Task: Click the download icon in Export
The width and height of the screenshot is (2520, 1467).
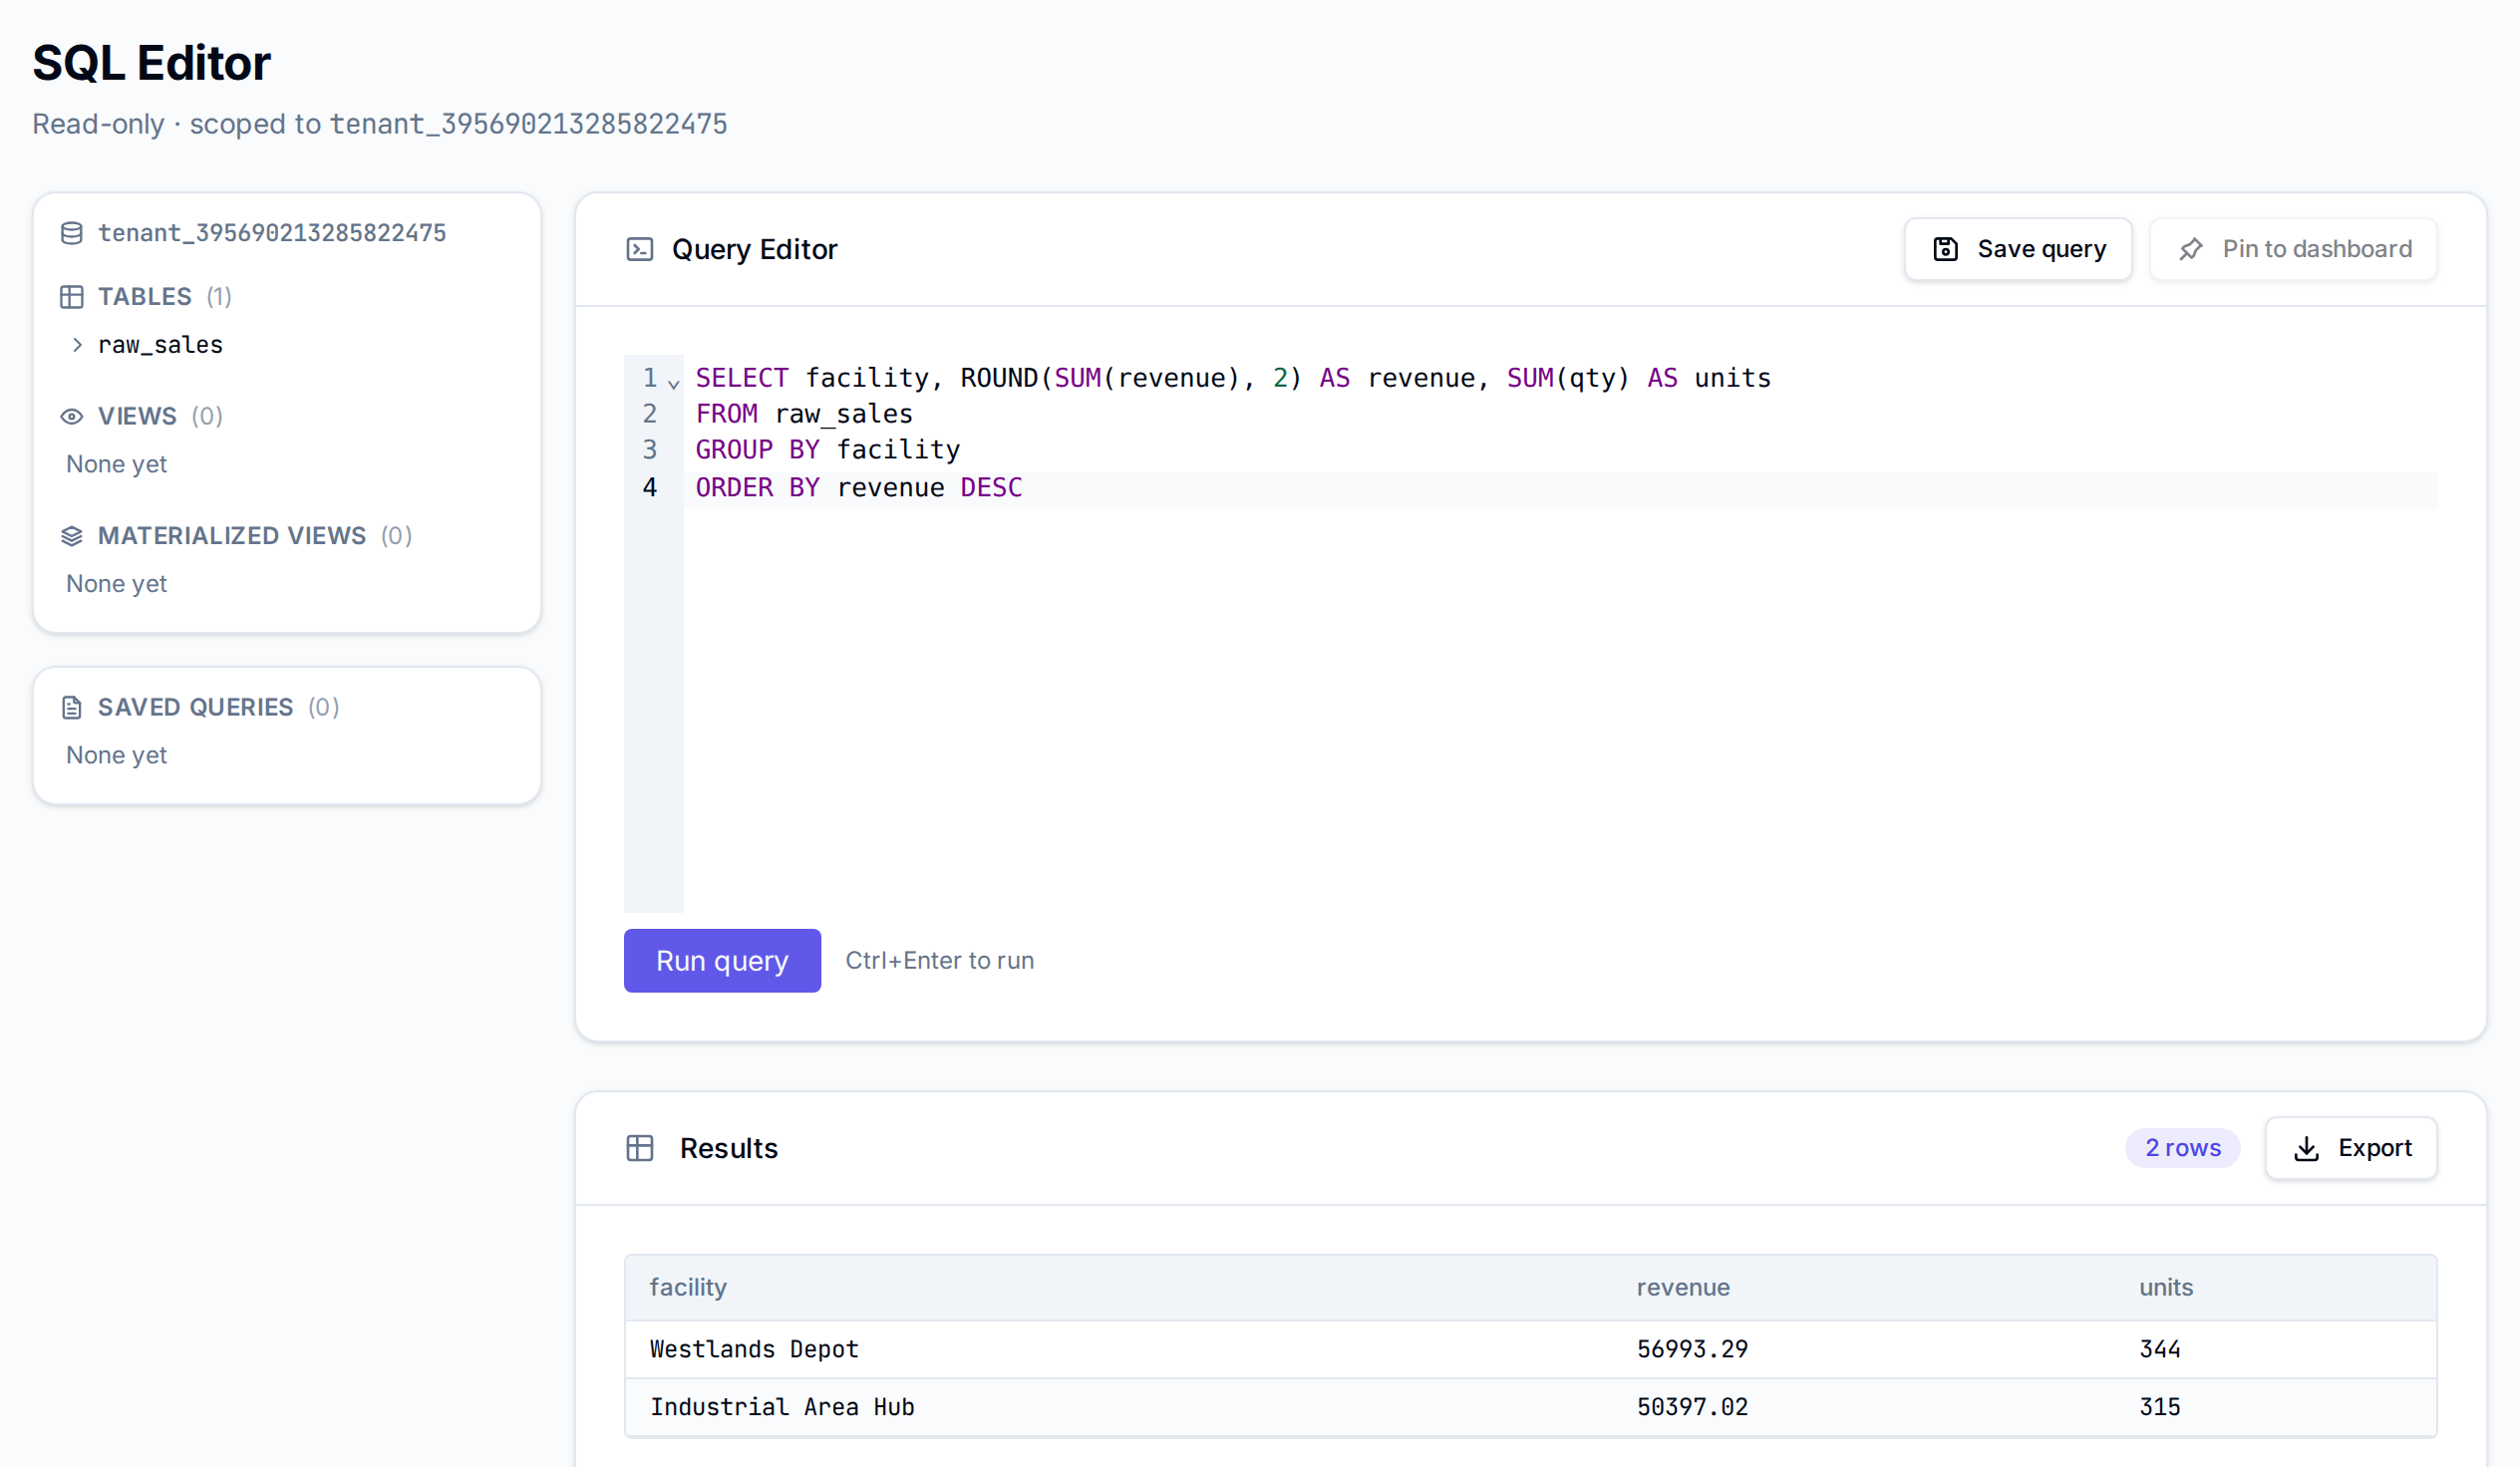Action: pos(2306,1148)
